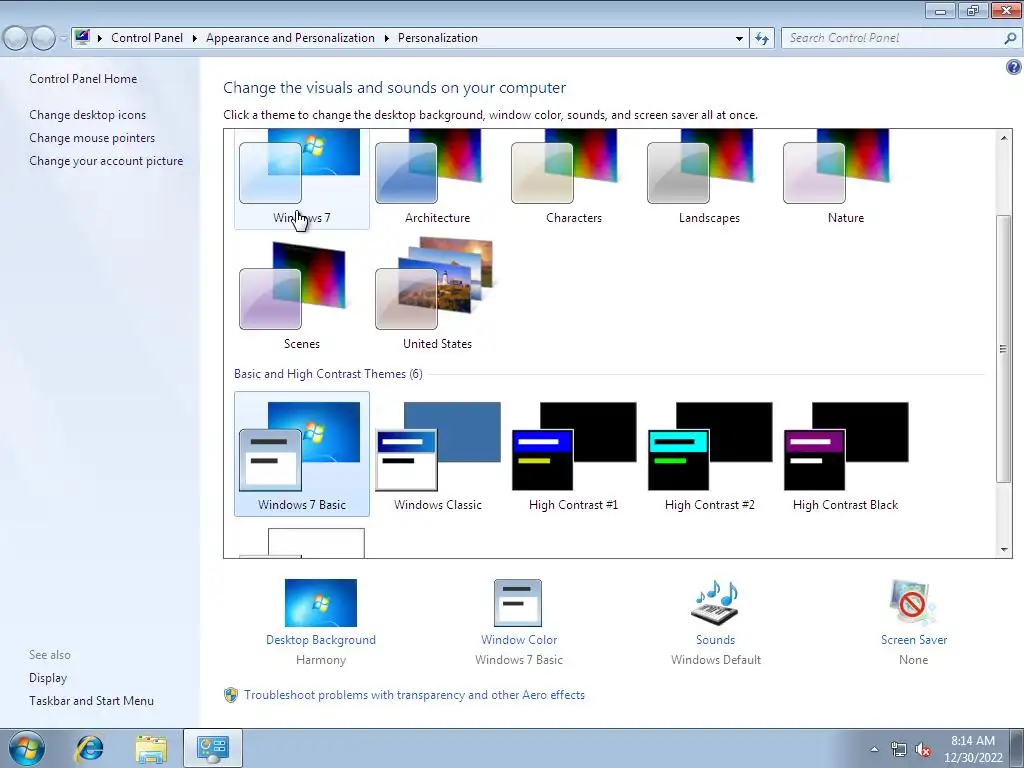The width and height of the screenshot is (1024, 768).
Task: Show hidden tray icons arrow
Action: (x=874, y=749)
